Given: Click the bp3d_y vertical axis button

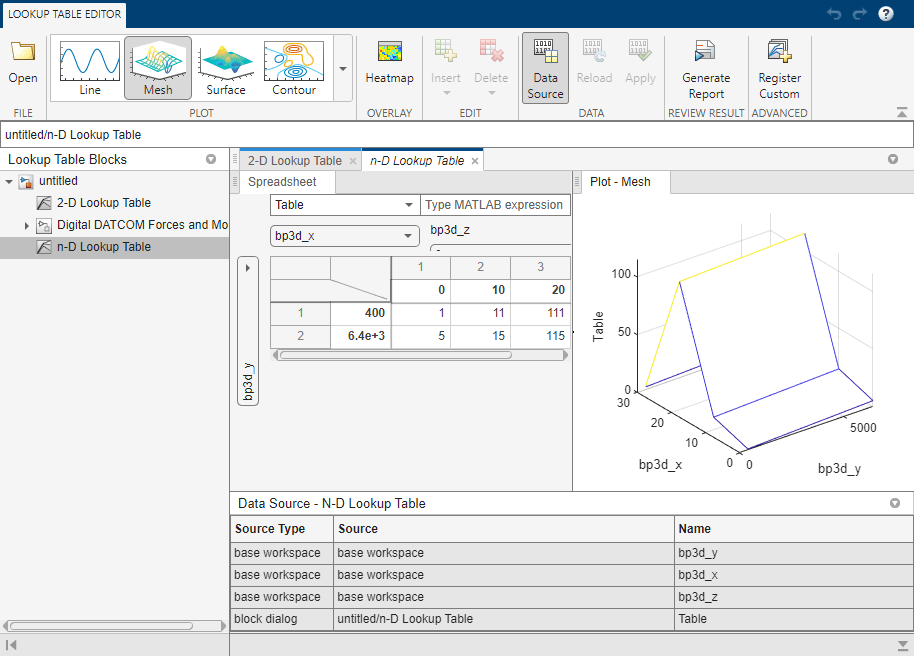Looking at the screenshot, I should (x=248, y=380).
